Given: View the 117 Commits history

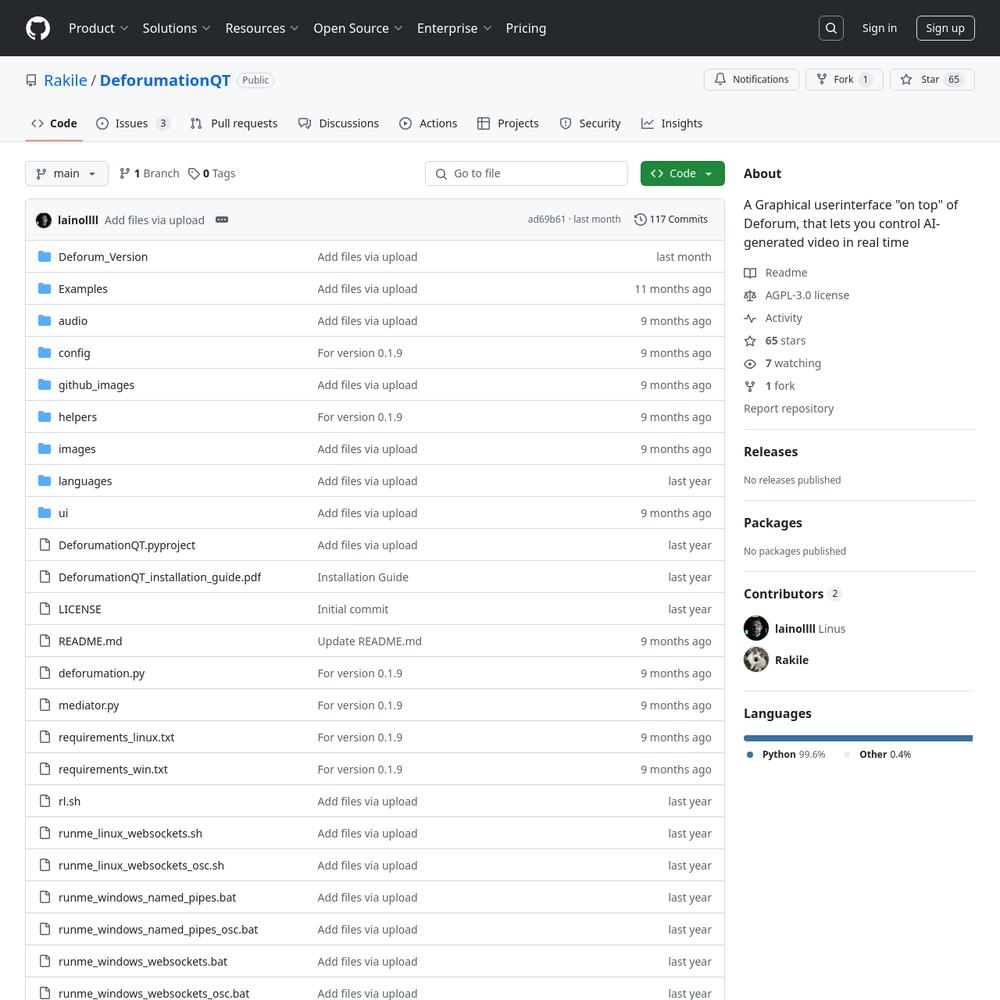Looking at the screenshot, I should 671,219.
